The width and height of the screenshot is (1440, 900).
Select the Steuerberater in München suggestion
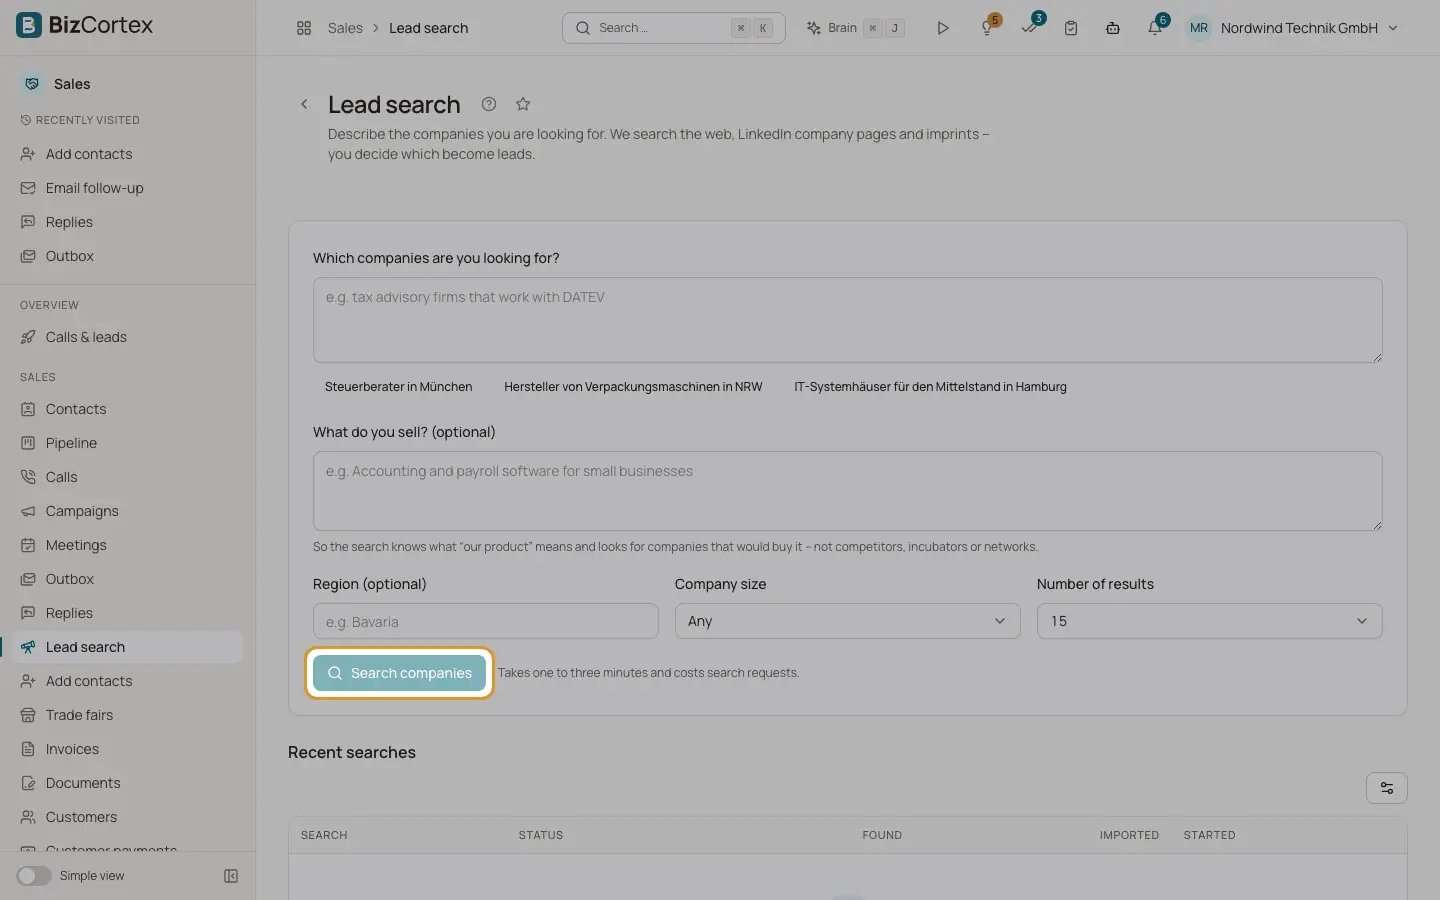[x=398, y=387]
